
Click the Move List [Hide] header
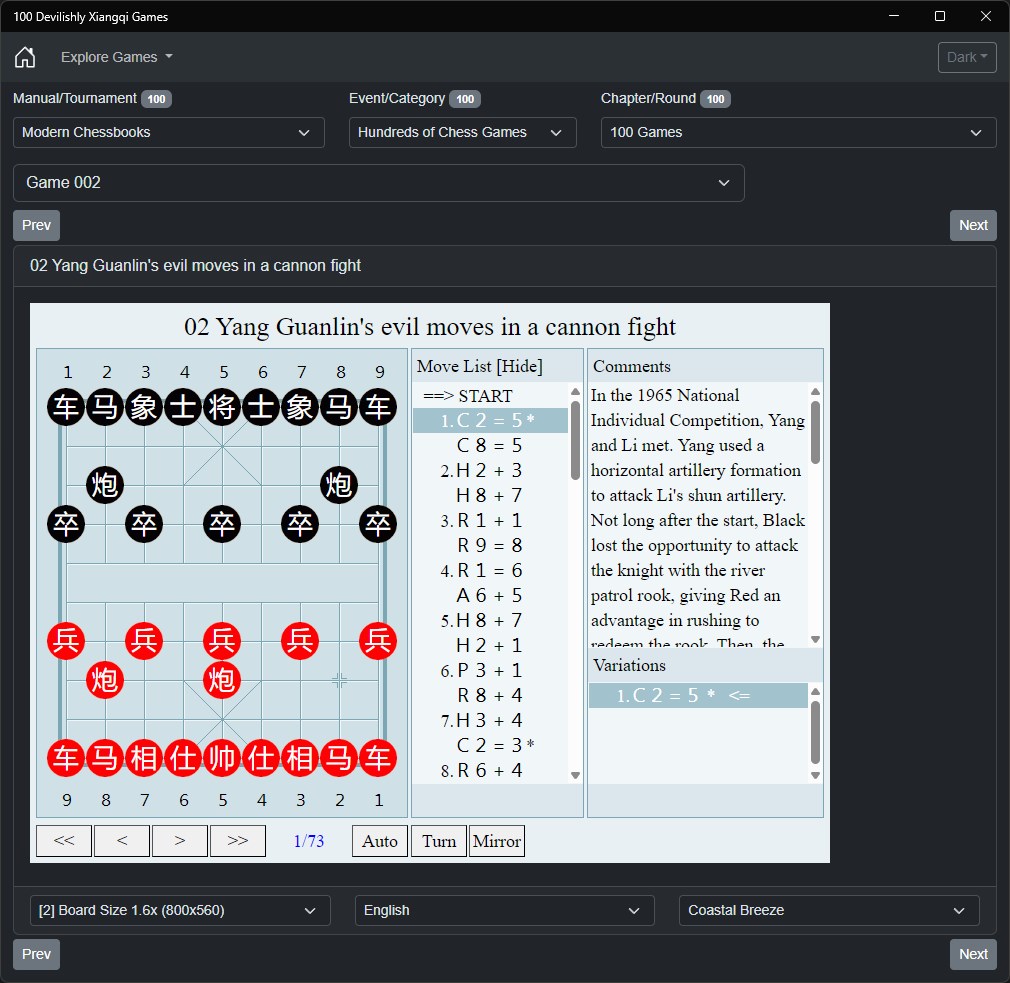(479, 367)
